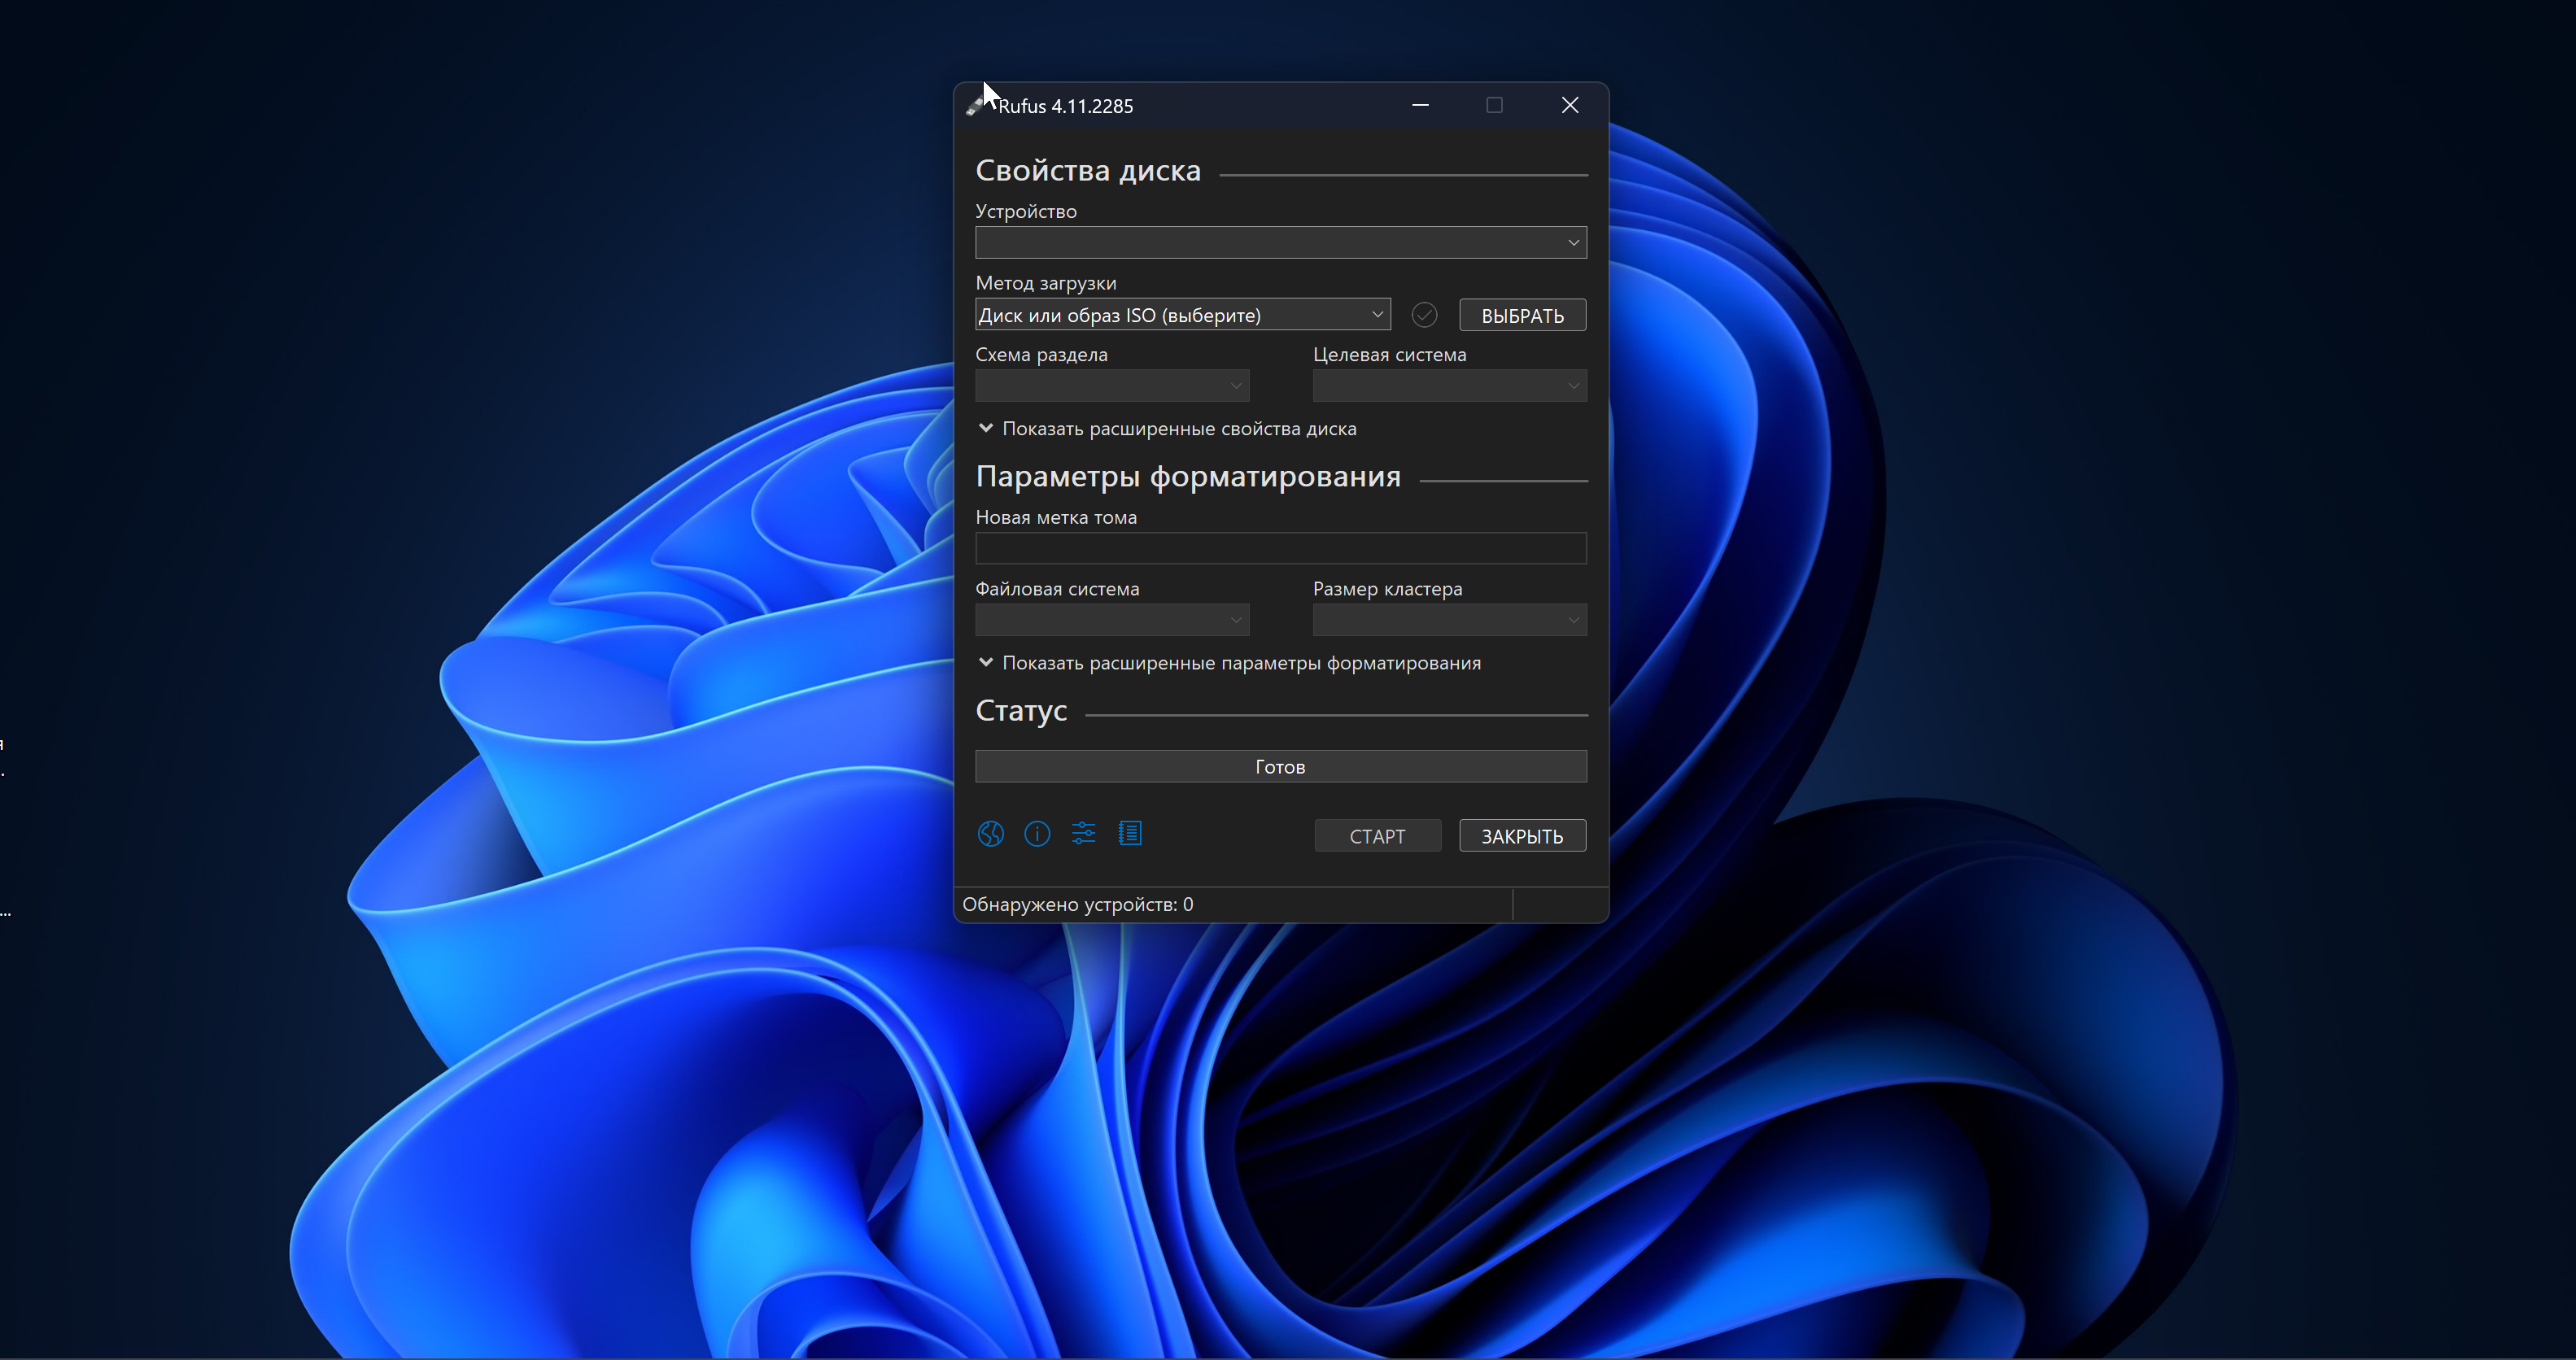Click the Свойства диска section heading

coord(1088,171)
